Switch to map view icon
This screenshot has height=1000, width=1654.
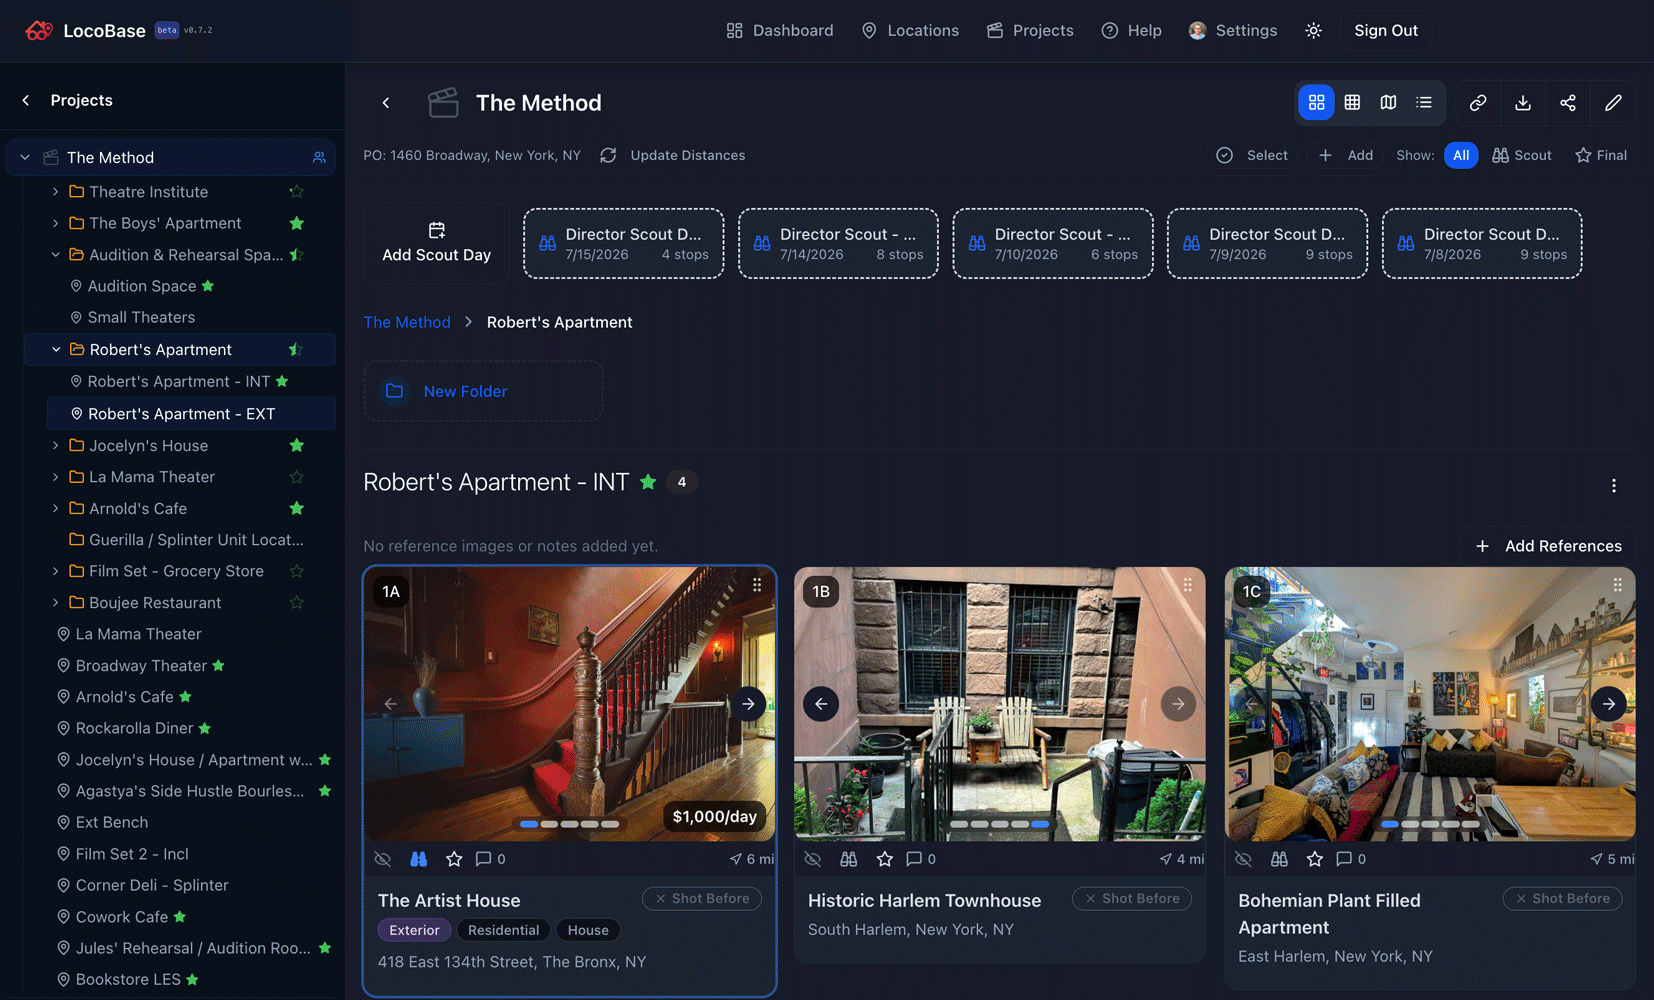pos(1388,102)
